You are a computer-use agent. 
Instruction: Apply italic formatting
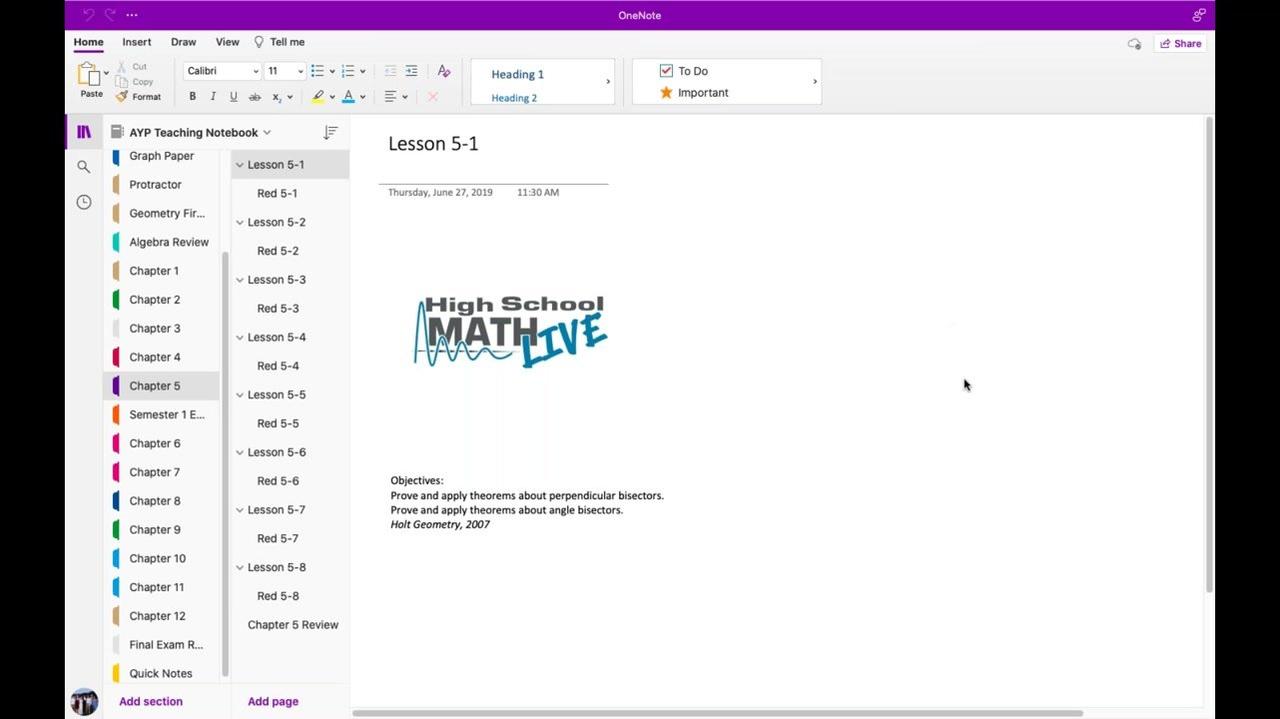click(x=213, y=97)
